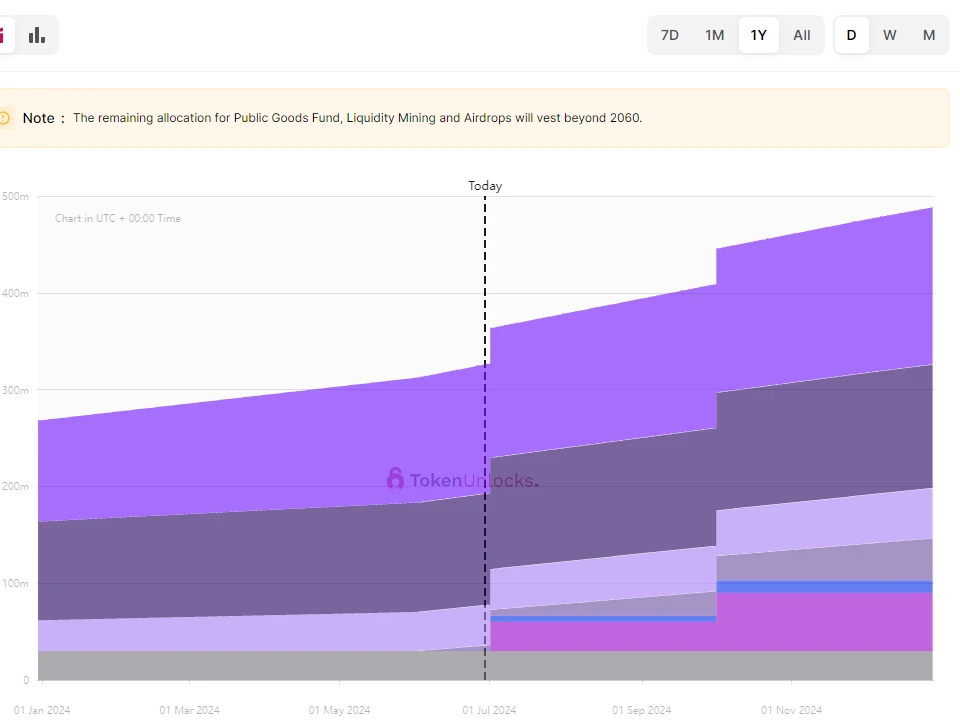Select the 1Y range option
The width and height of the screenshot is (960, 722).
click(x=759, y=35)
